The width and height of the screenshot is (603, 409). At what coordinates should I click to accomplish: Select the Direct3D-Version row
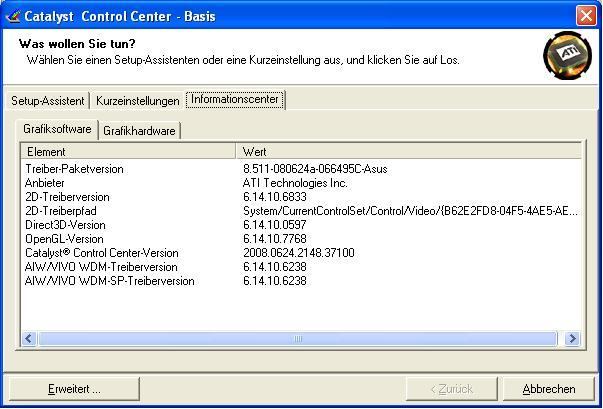(x=302, y=225)
